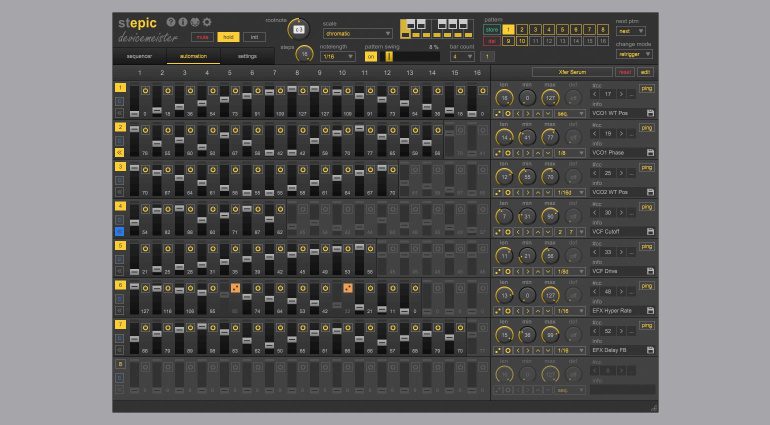Open the help question mark icon

(170, 22)
